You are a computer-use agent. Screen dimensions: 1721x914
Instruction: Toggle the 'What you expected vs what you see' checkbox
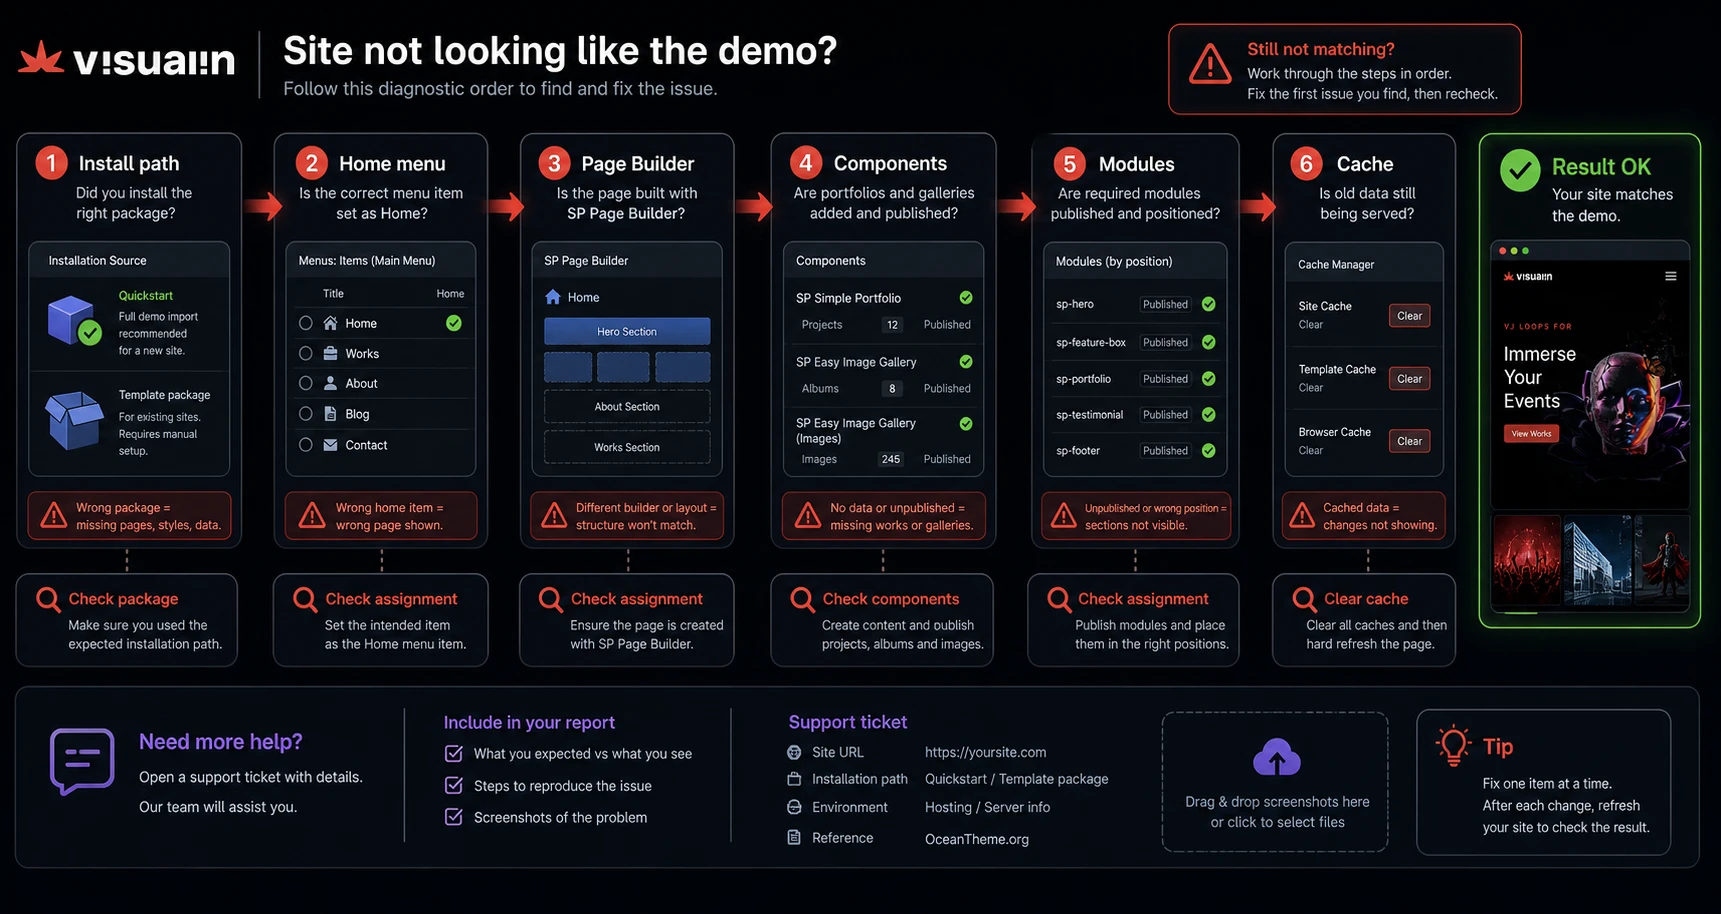453,753
